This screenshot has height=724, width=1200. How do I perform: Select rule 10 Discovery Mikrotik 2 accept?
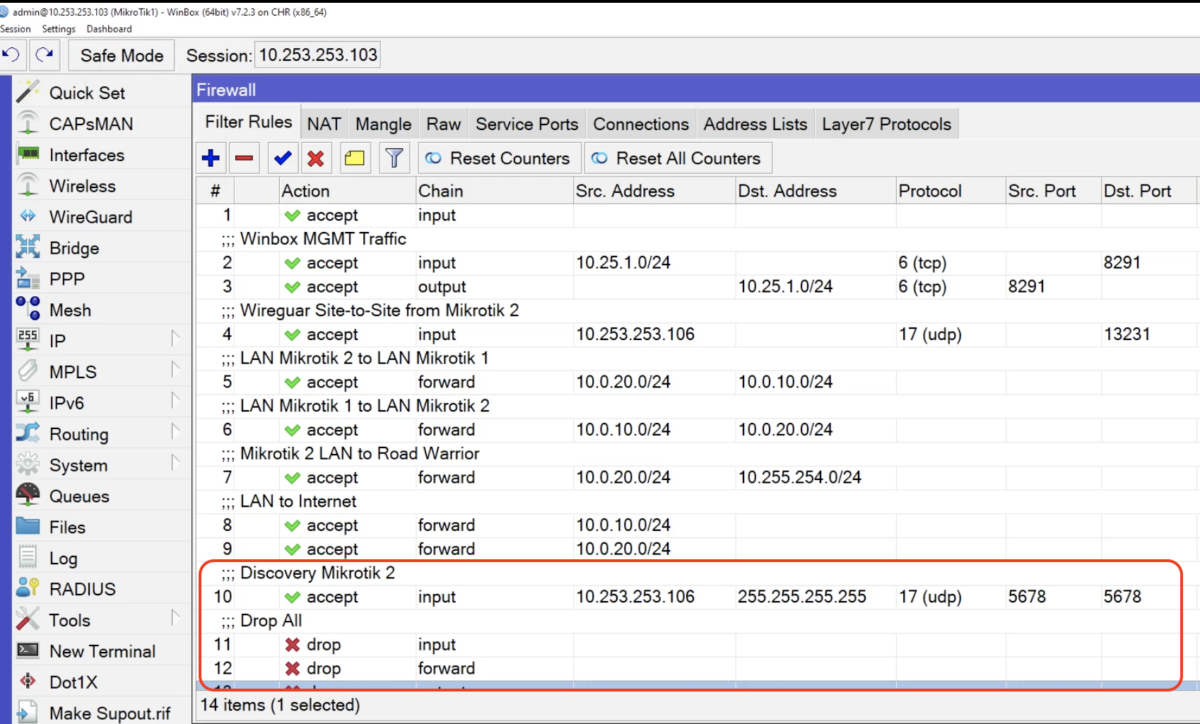pyautogui.click(x=697, y=597)
